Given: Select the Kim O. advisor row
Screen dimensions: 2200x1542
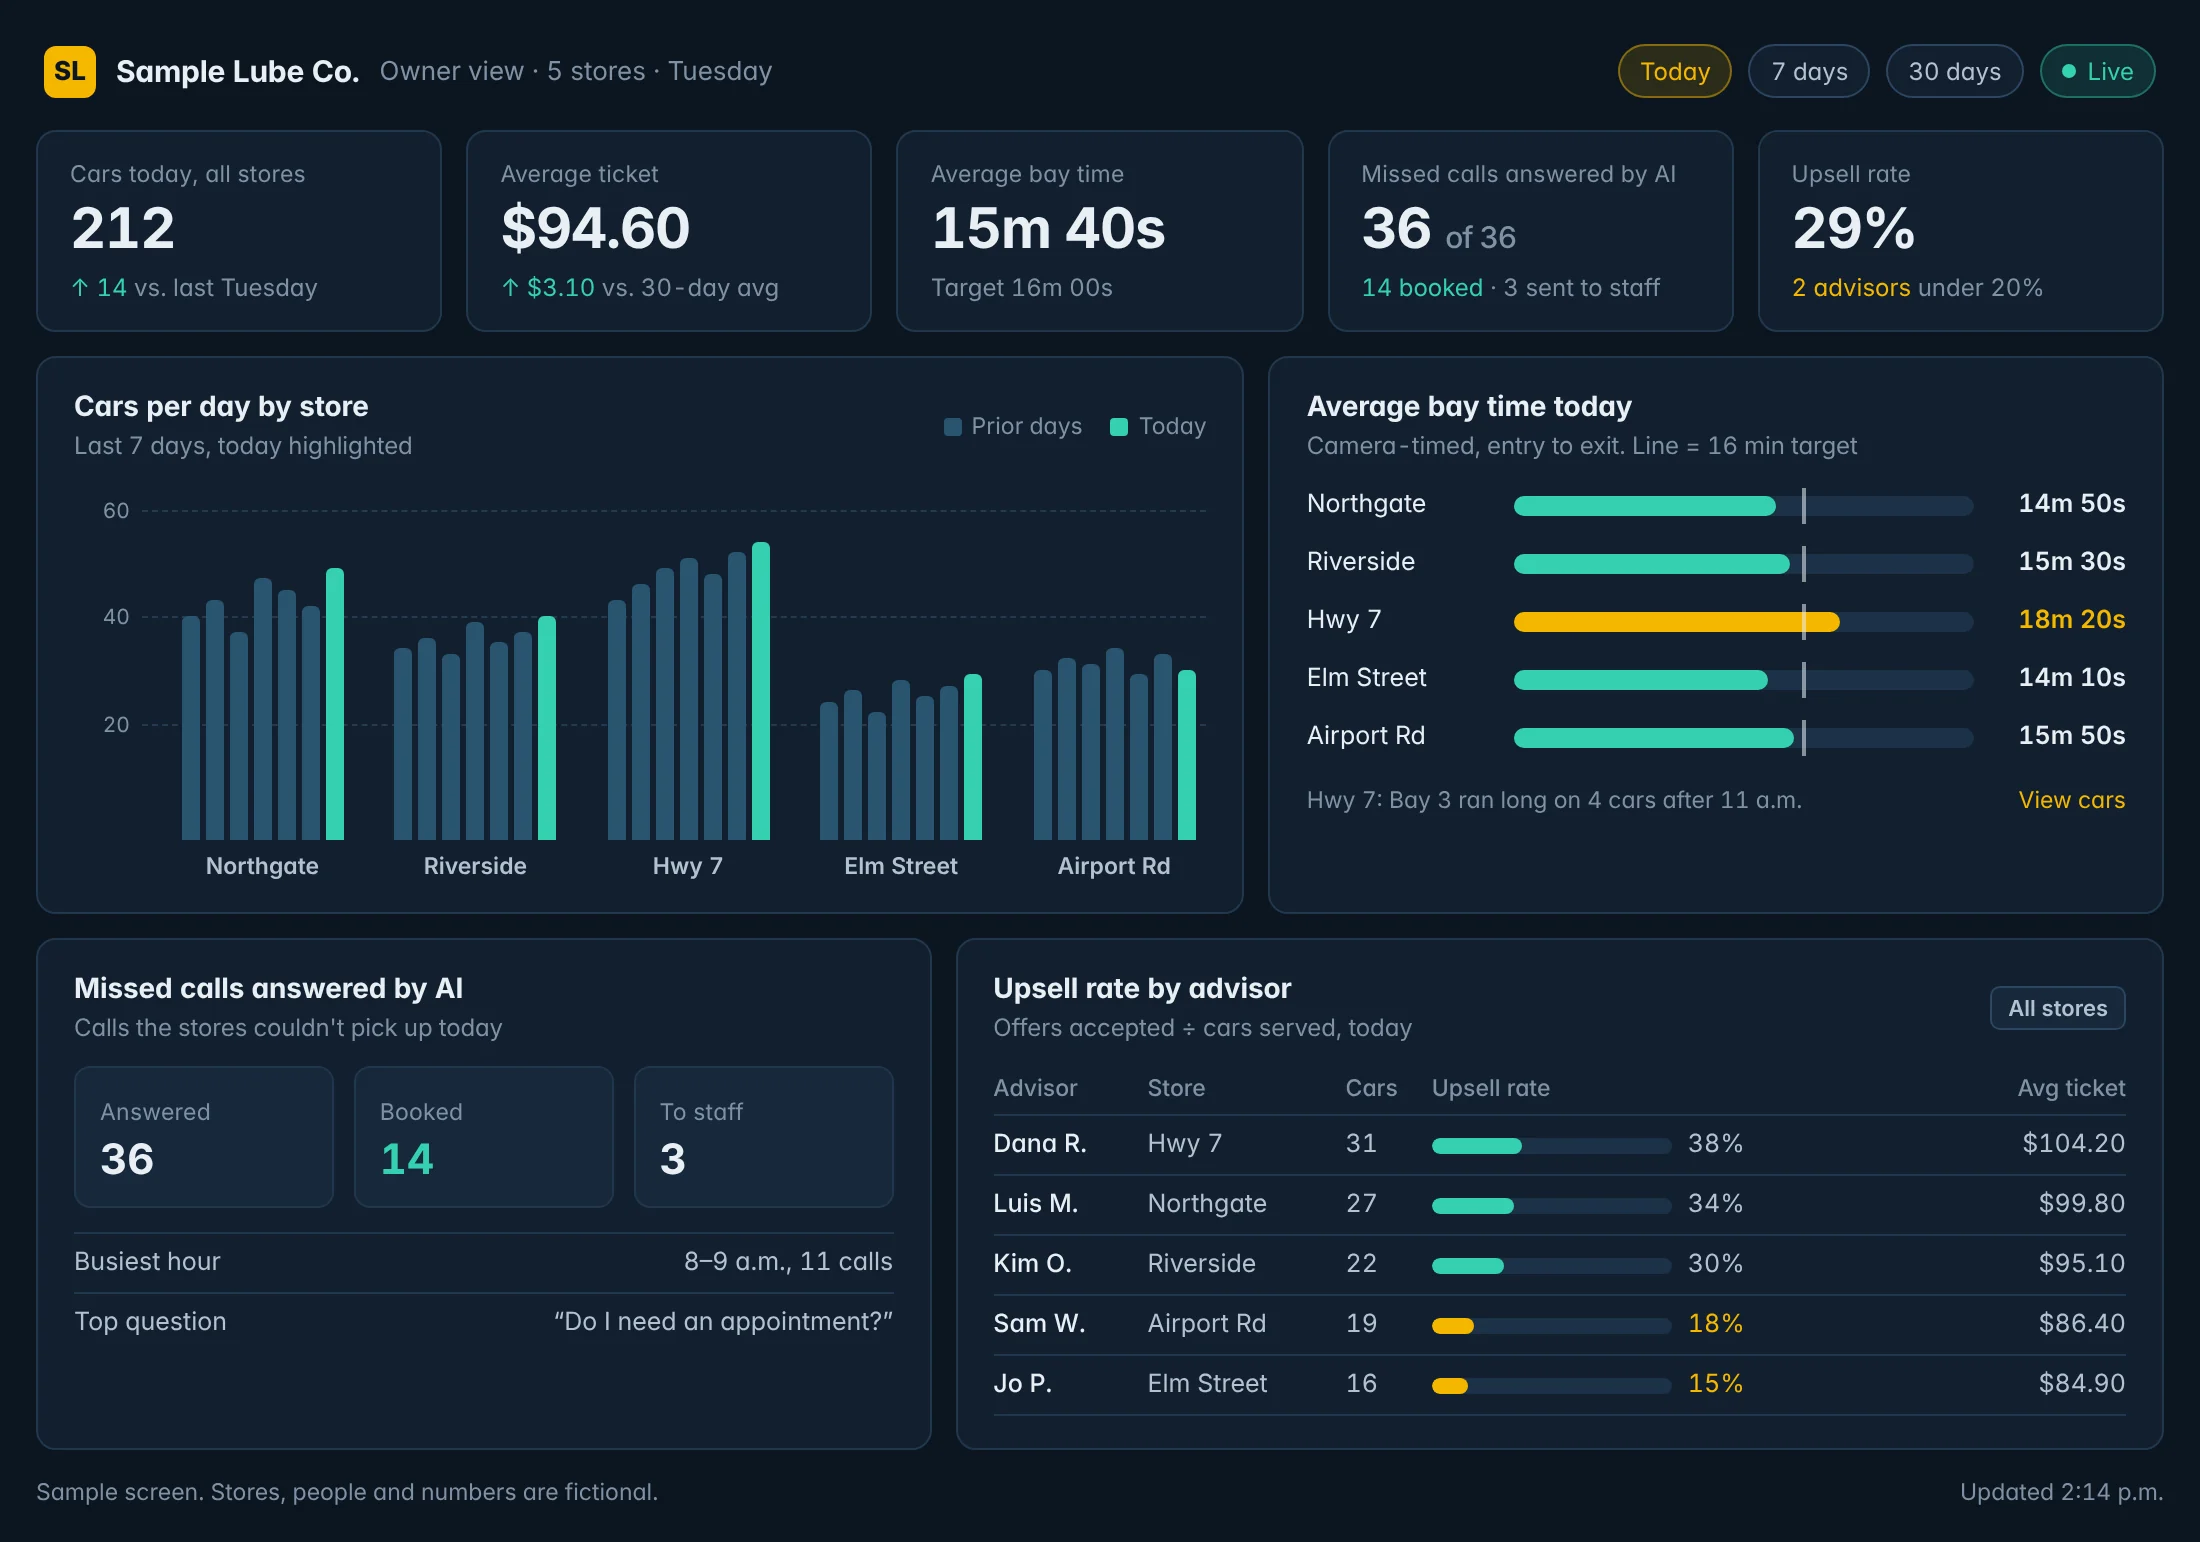Looking at the screenshot, I should pos(1559,1264).
